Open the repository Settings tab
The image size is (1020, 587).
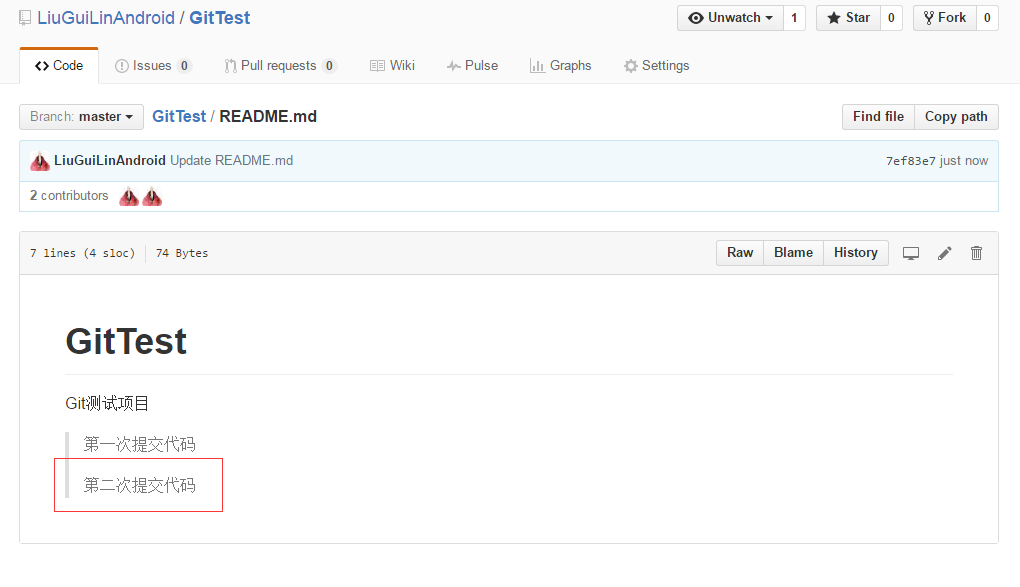point(656,66)
